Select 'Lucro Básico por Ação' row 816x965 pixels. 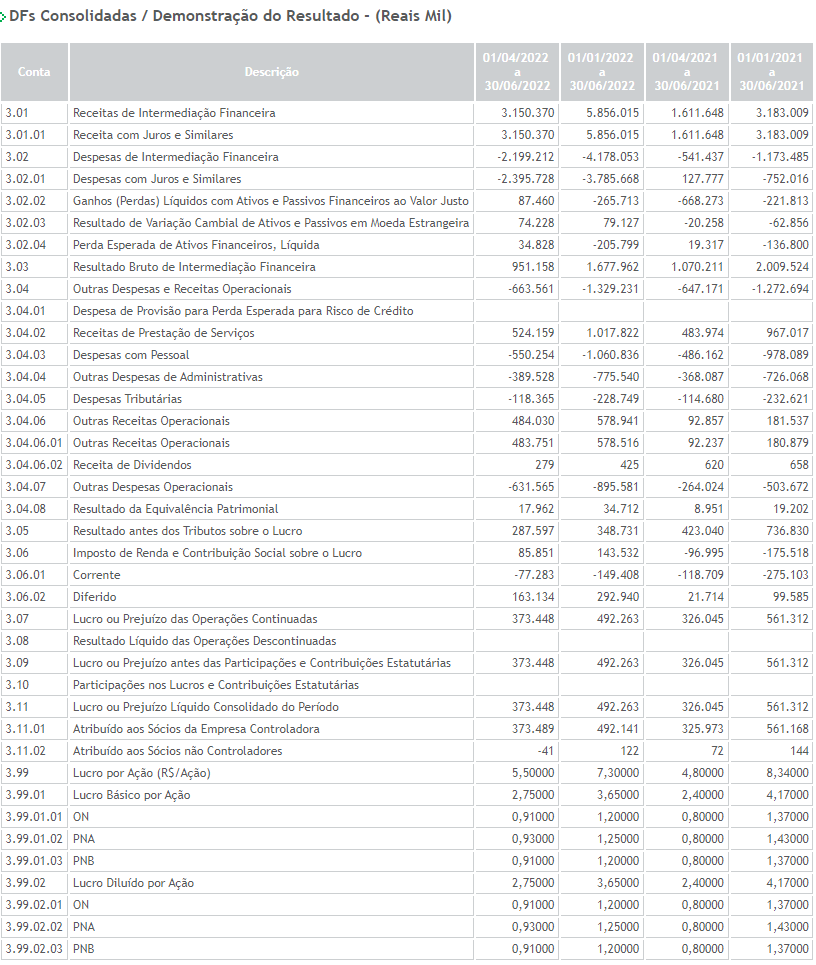[x=407, y=795]
